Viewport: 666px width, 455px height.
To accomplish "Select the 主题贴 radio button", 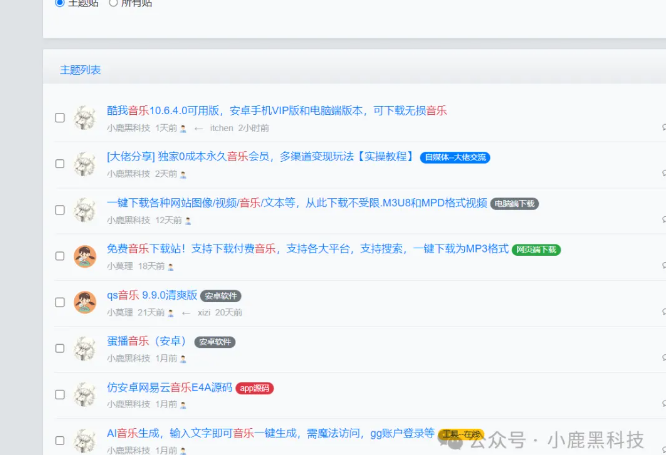I will point(60,3).
